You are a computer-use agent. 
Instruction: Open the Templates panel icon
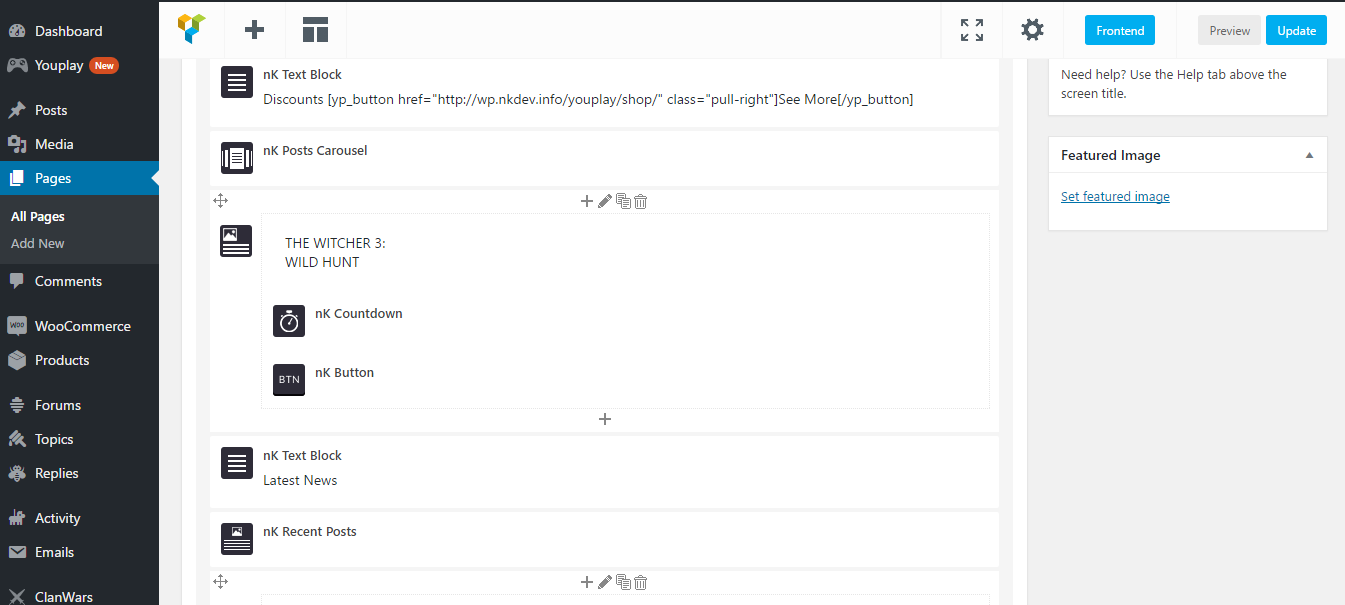[x=316, y=30]
